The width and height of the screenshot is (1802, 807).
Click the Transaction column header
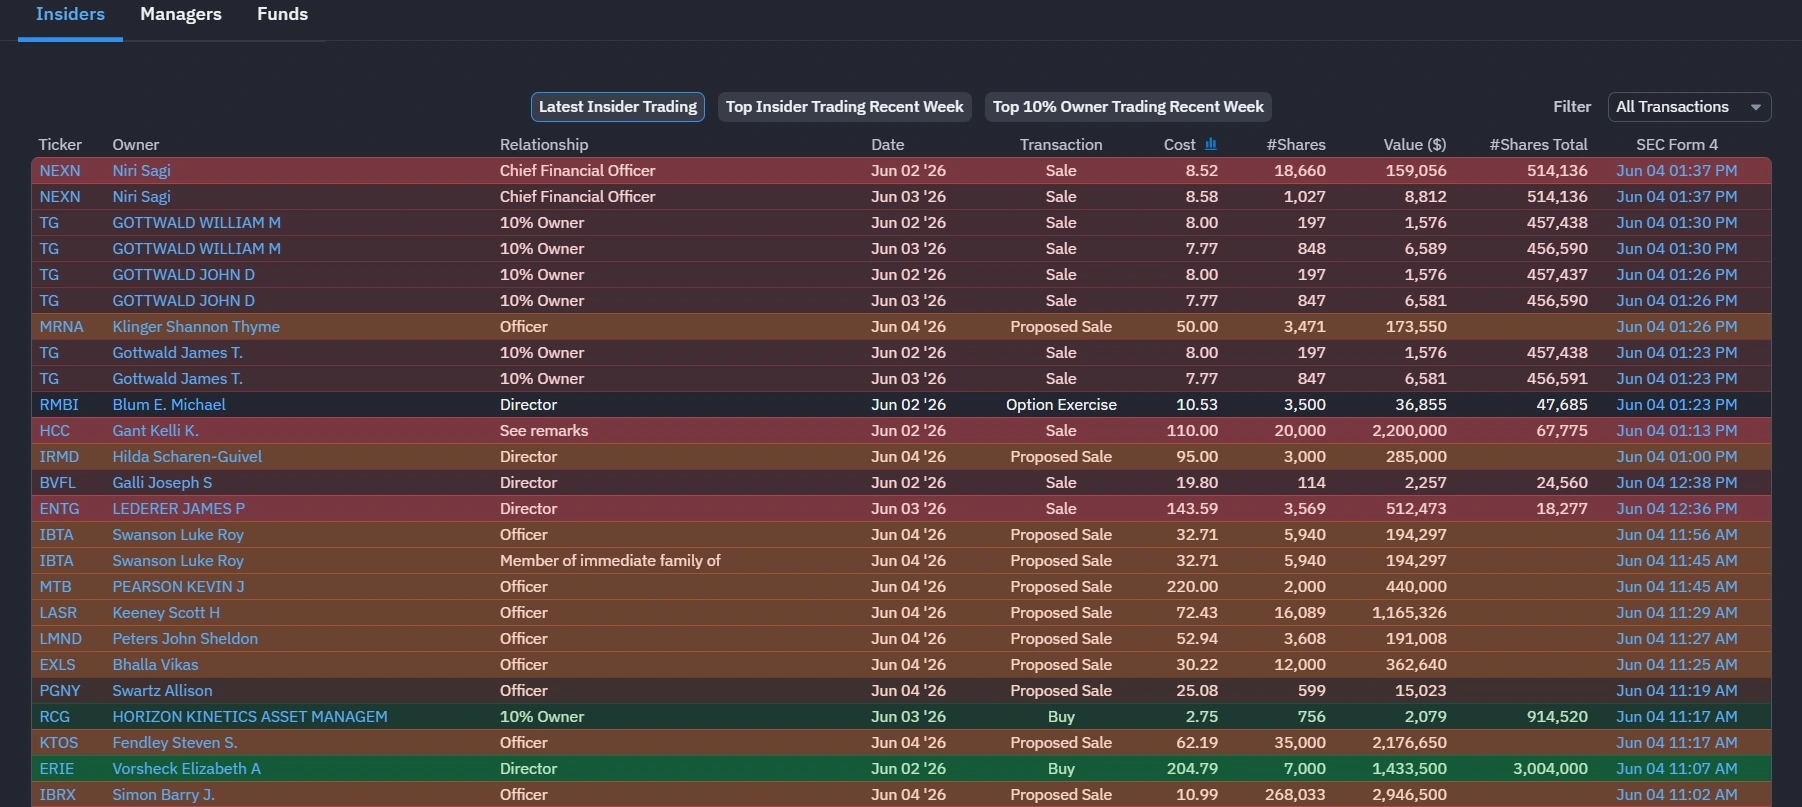(x=1061, y=145)
